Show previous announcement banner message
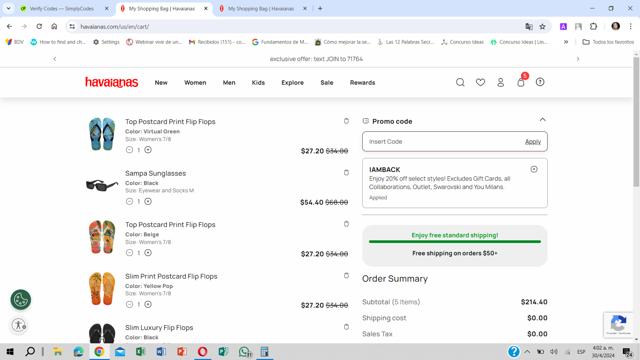 55,59
